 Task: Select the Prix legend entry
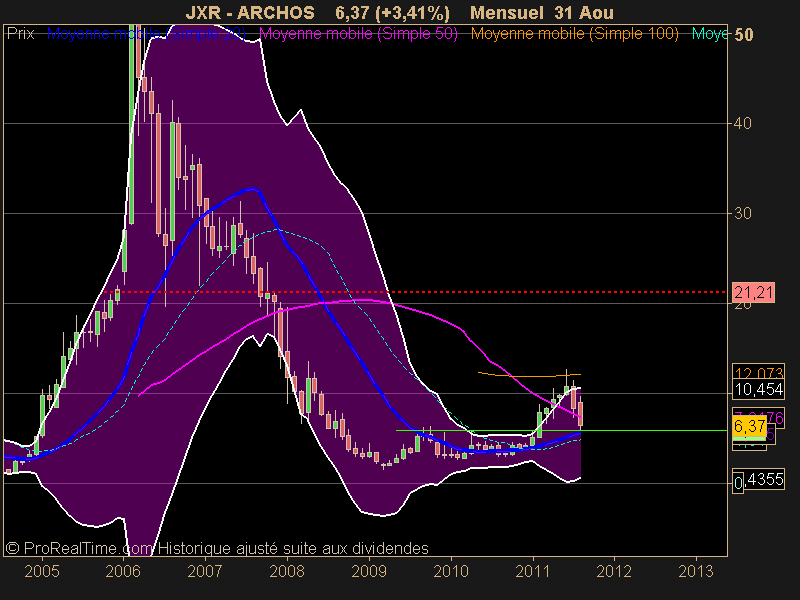pyautogui.click(x=20, y=34)
